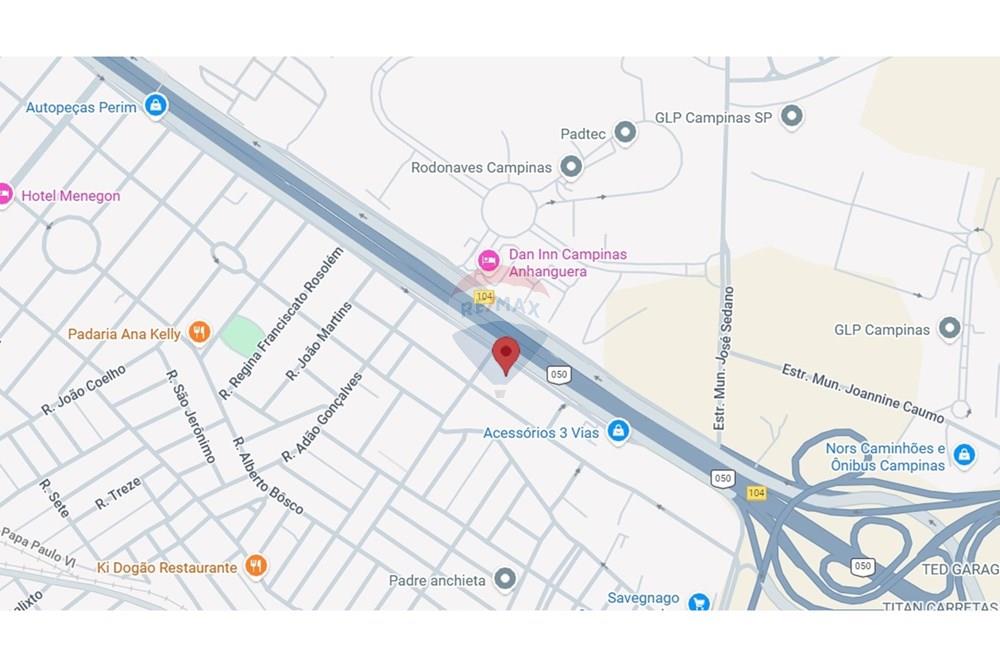The width and height of the screenshot is (1000, 667).
Task: Select the Autopeças Perim shopping icon
Action: pyautogui.click(x=156, y=106)
